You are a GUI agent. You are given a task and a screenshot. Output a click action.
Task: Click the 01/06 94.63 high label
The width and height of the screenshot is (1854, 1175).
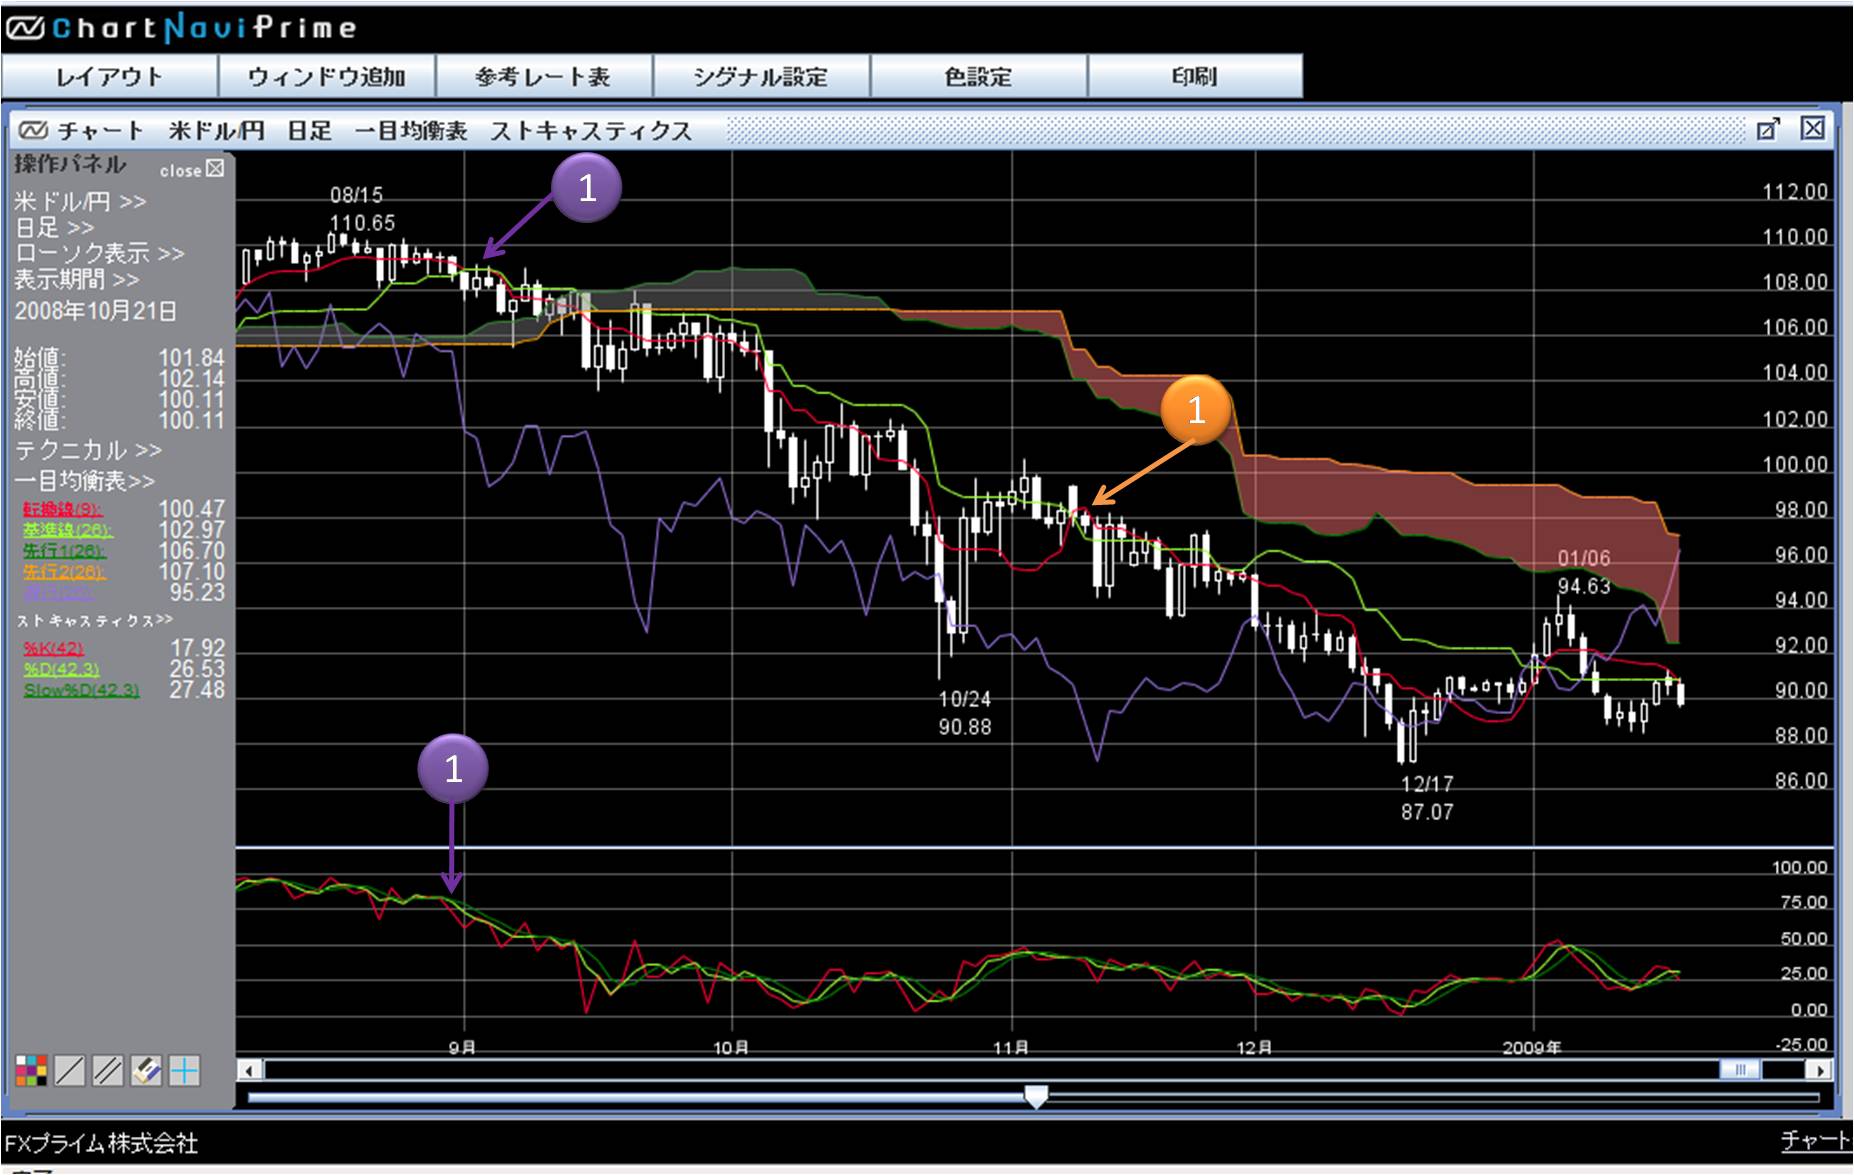pyautogui.click(x=1584, y=572)
